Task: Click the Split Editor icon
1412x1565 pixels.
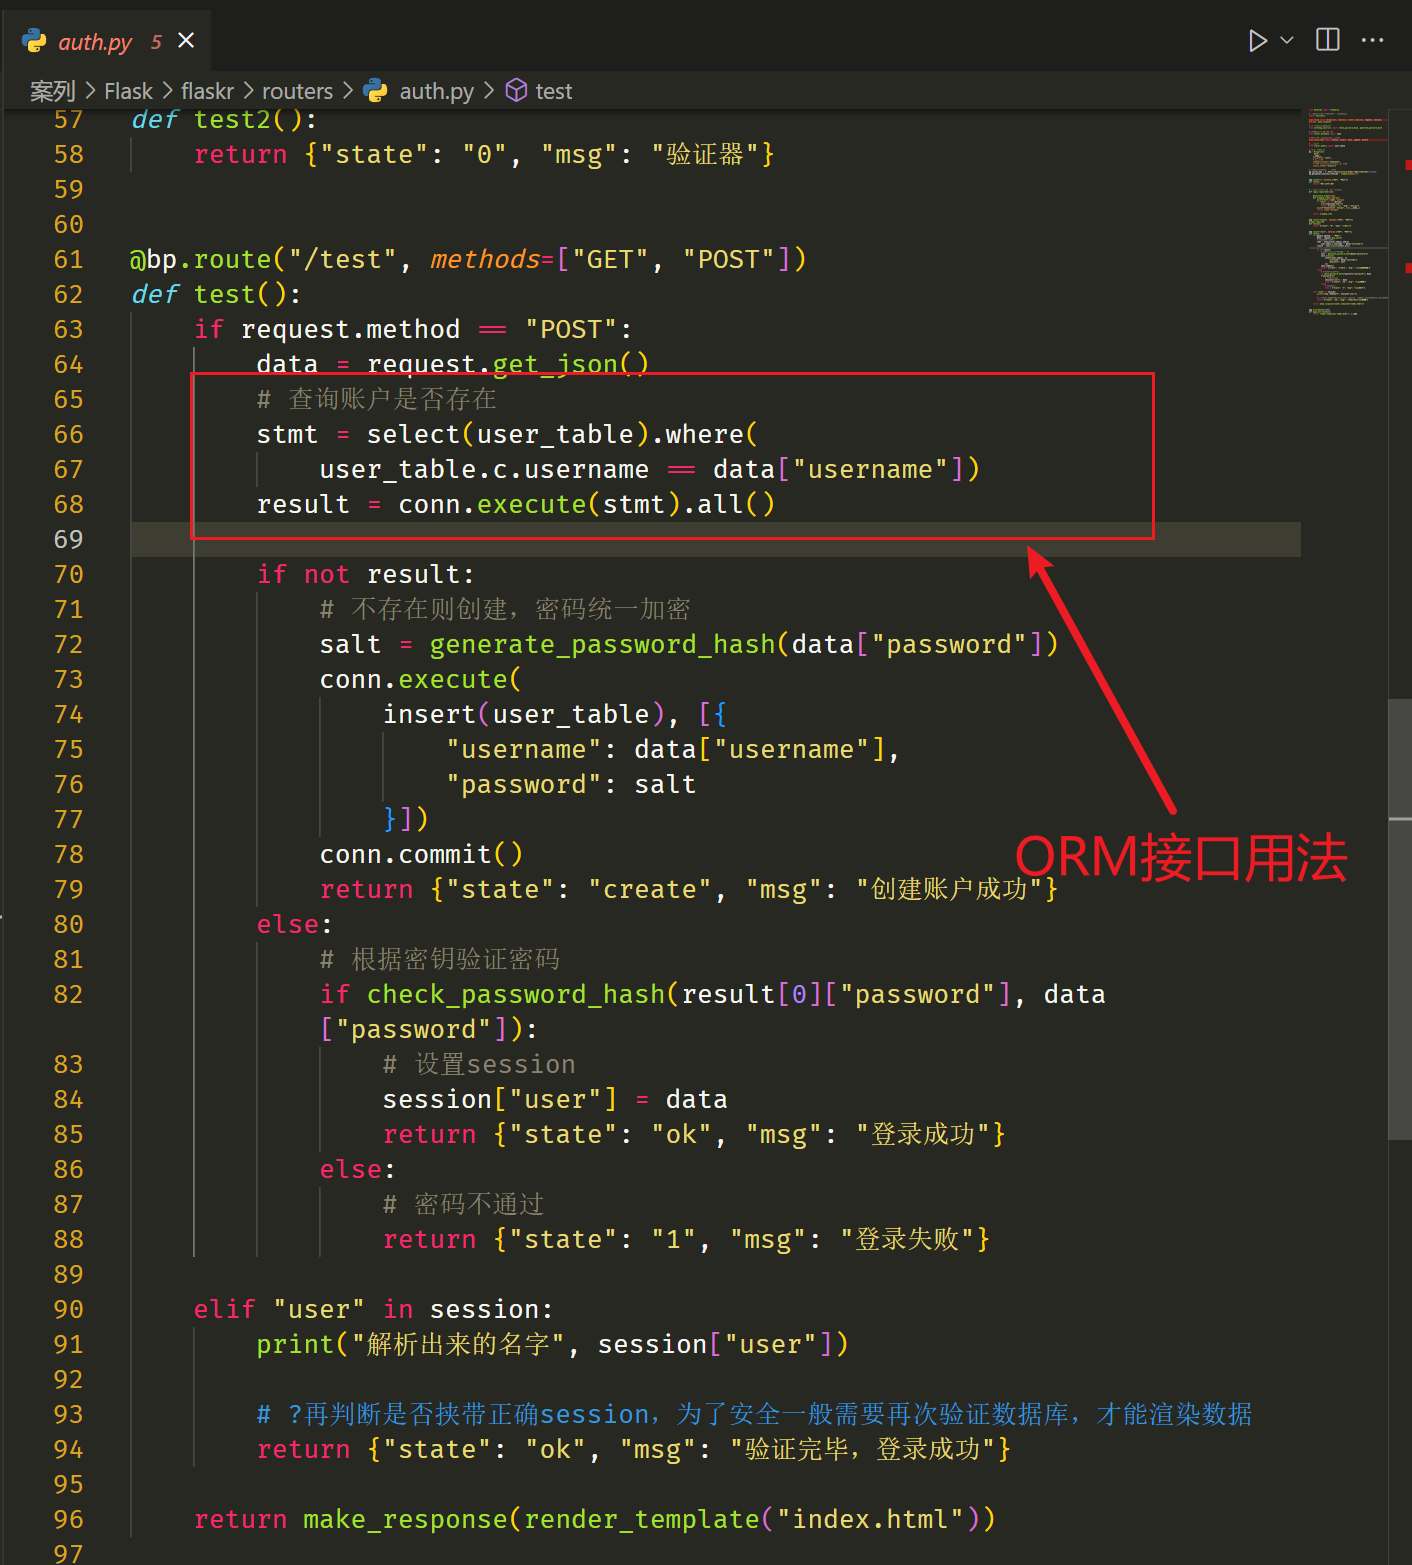Action: pyautogui.click(x=1328, y=40)
